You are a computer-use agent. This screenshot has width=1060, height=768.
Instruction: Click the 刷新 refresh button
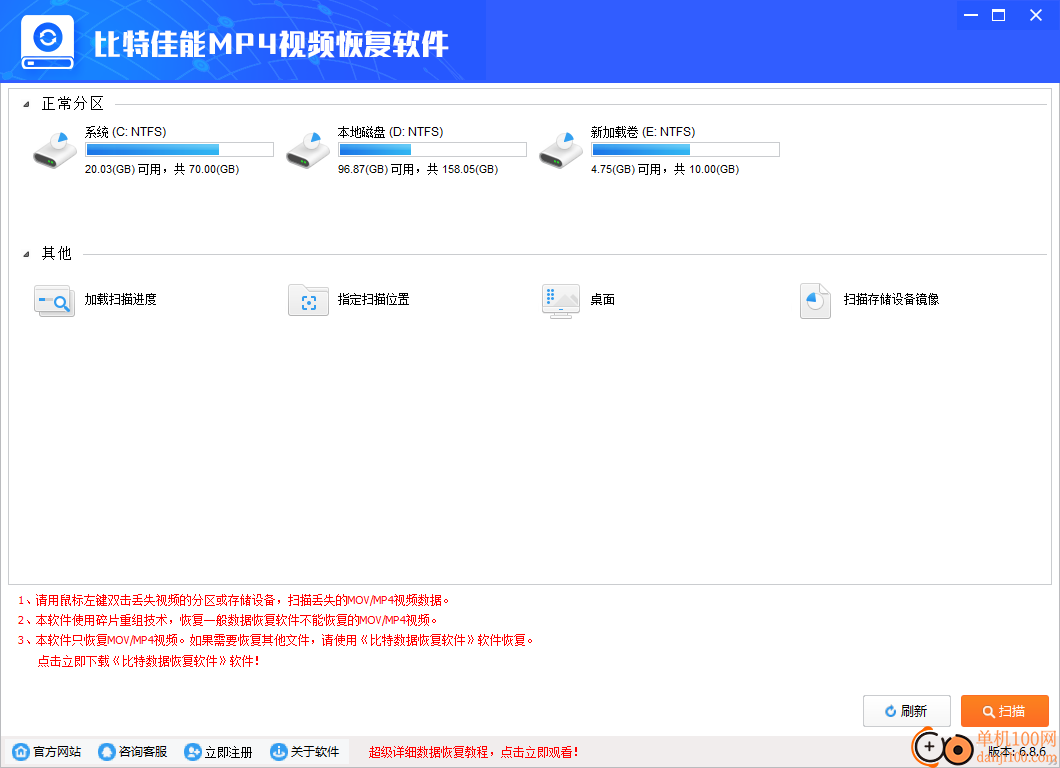(907, 711)
